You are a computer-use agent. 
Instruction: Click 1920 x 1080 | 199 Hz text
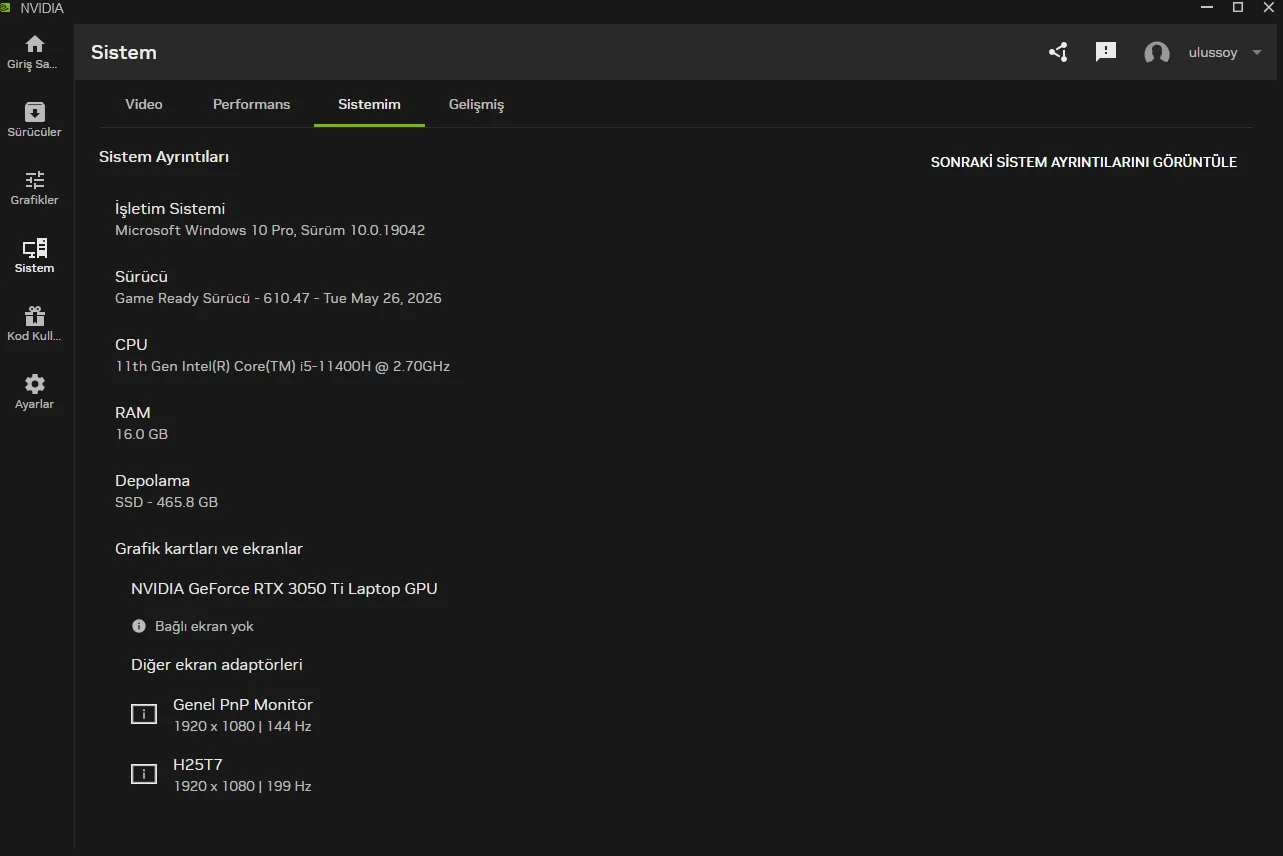click(242, 786)
